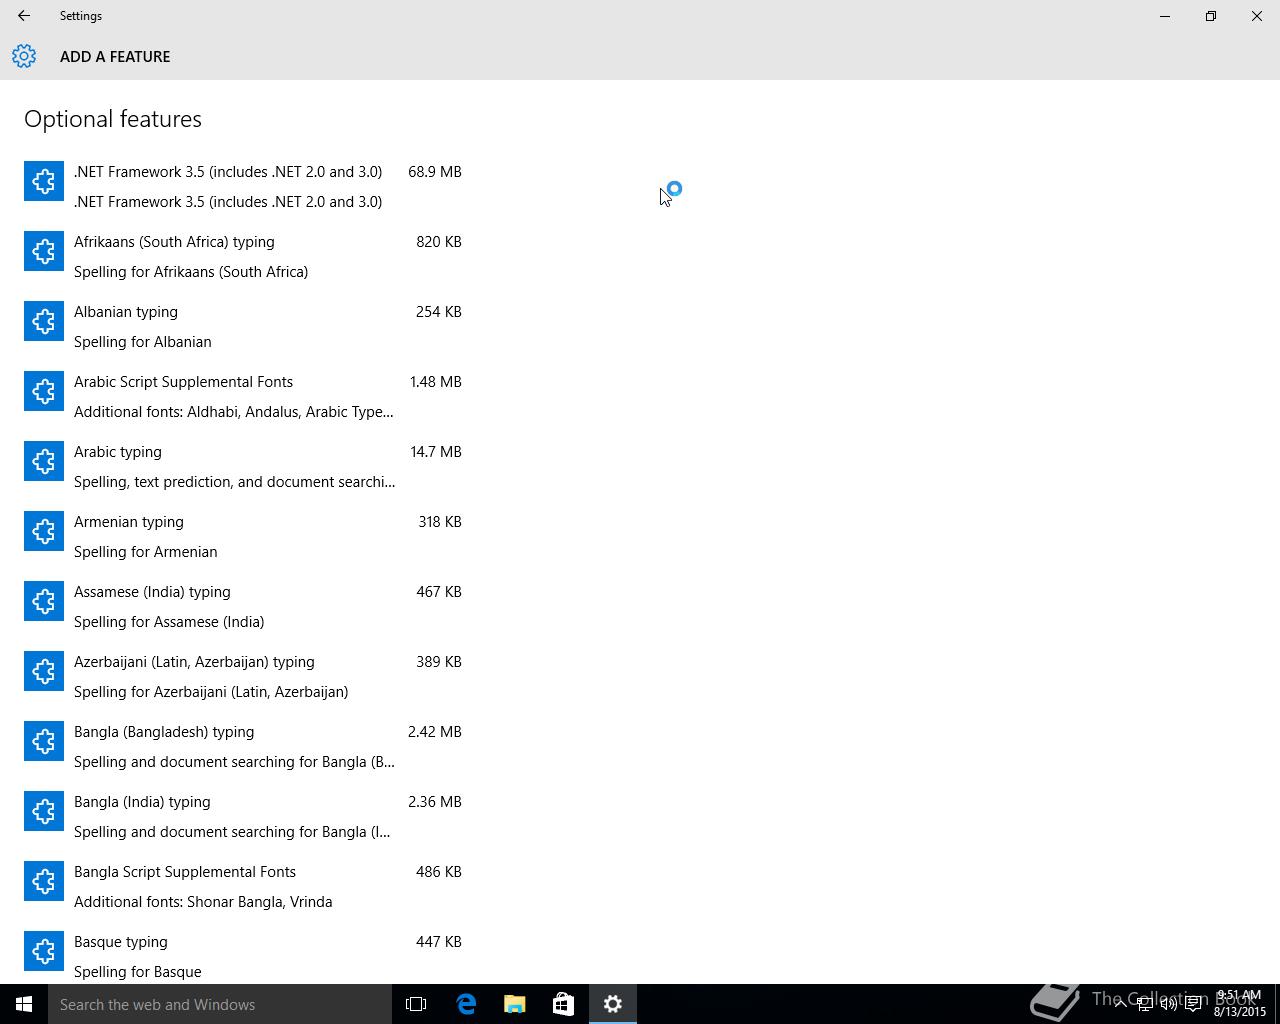The image size is (1280, 1024).
Task: Click 'Spelling for Basque' description
Action: click(x=138, y=972)
